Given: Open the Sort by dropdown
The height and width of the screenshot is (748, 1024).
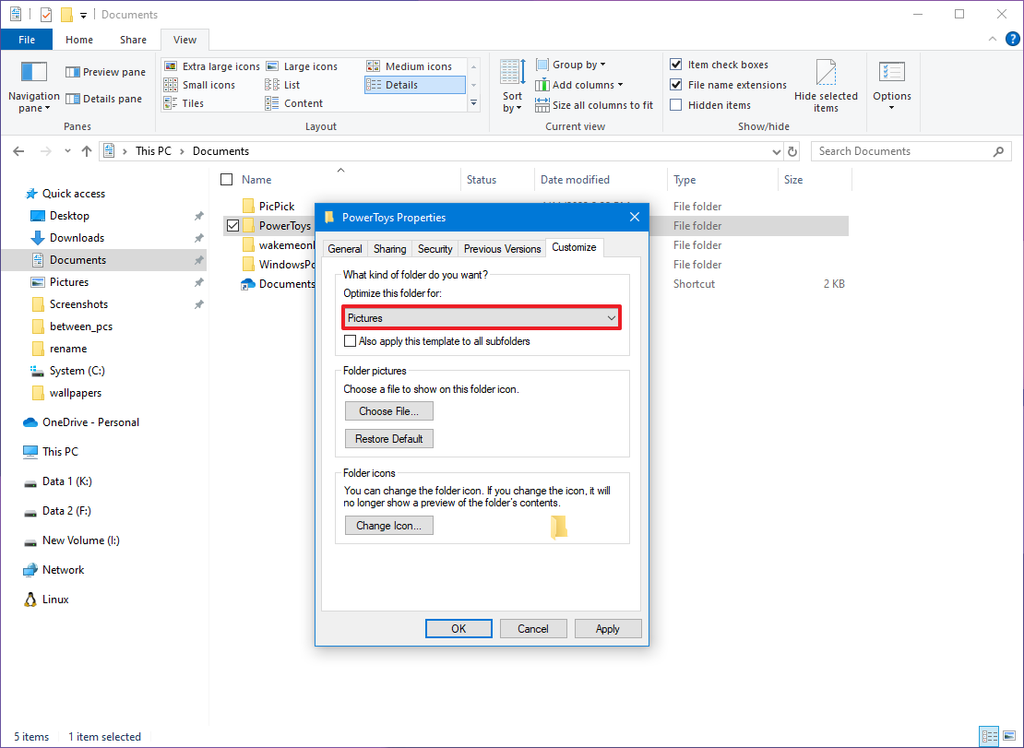Looking at the screenshot, I should point(512,85).
